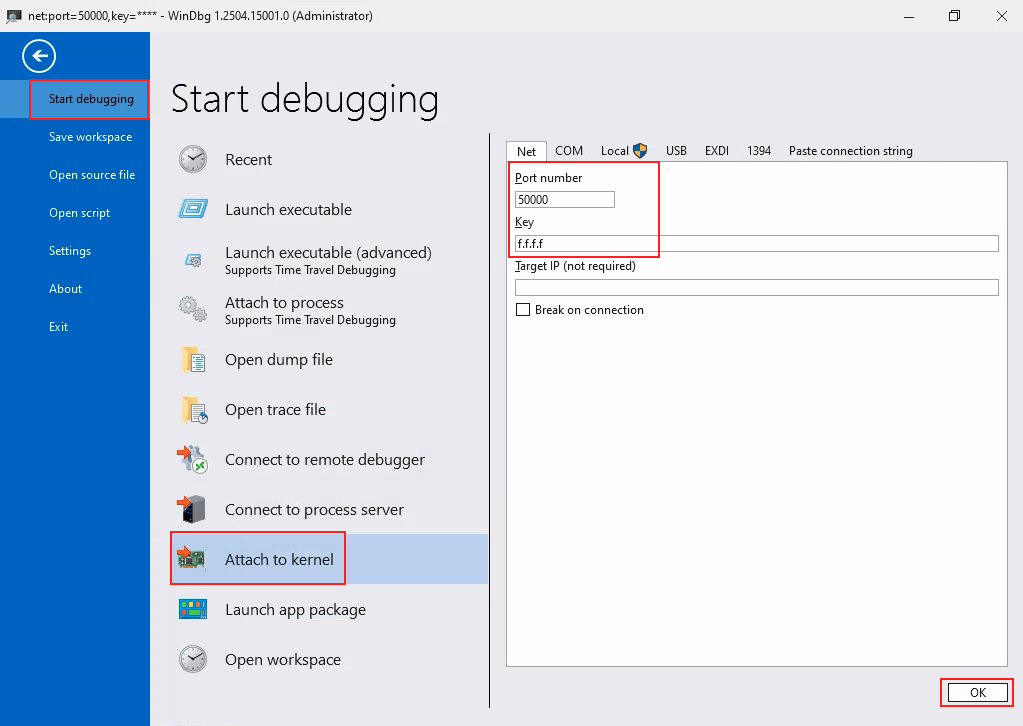Click the Recent clock icon
Viewport: 1023px width, 726px height.
click(x=193, y=159)
